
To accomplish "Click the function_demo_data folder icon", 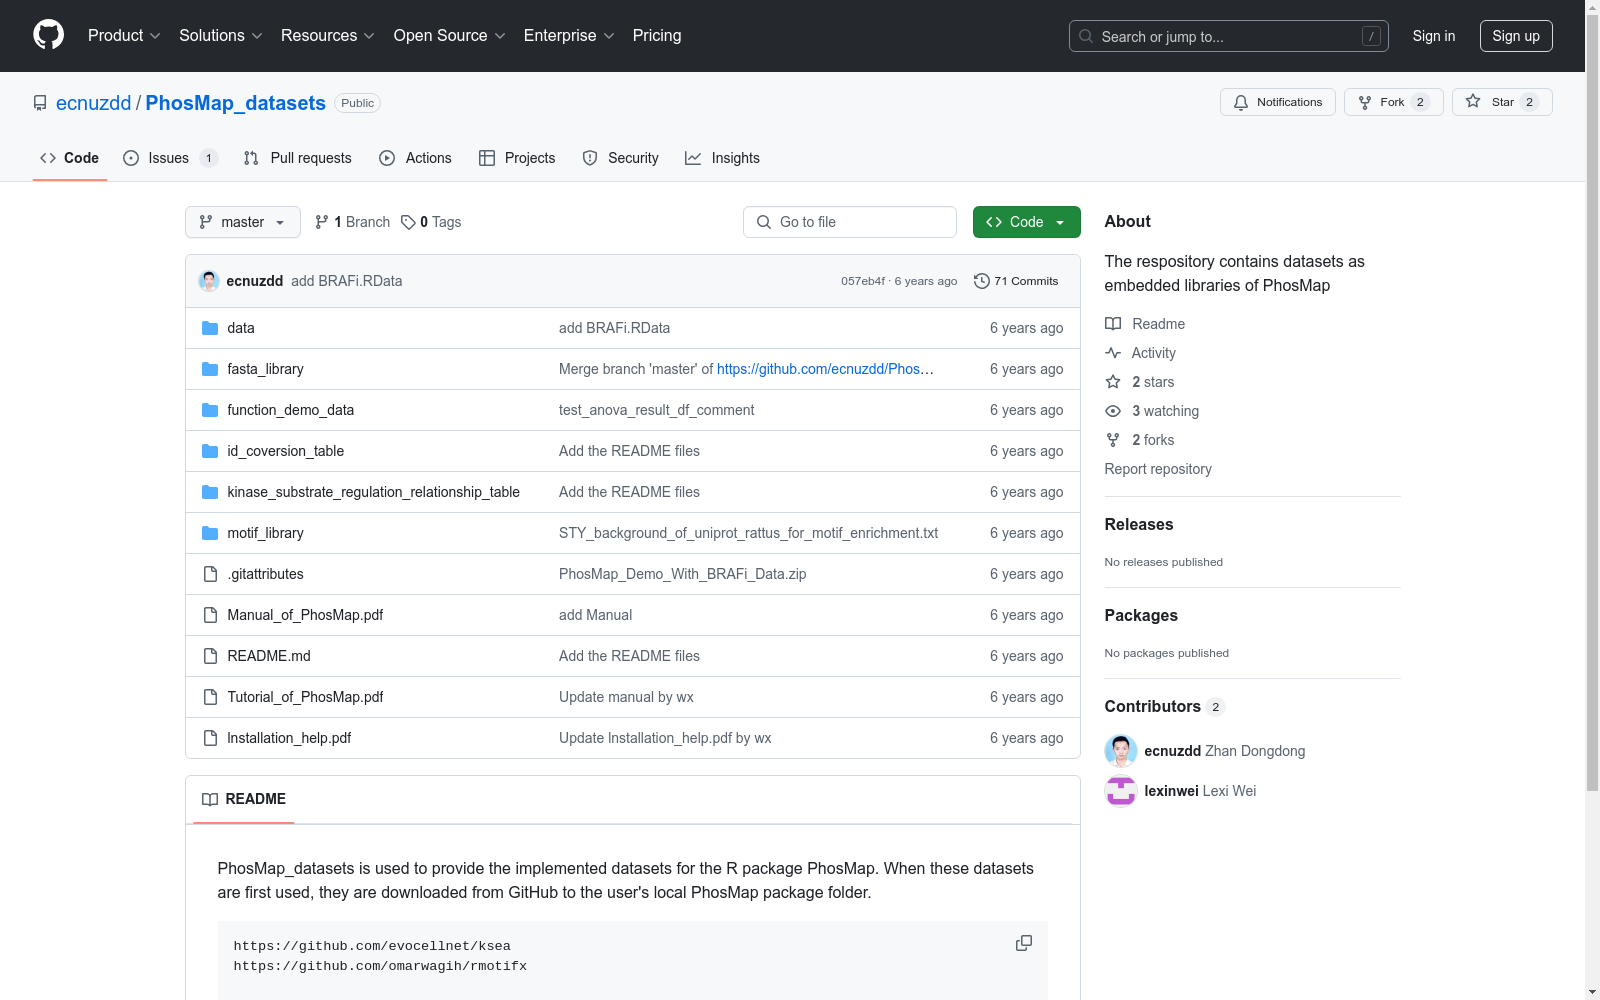I will 210,410.
